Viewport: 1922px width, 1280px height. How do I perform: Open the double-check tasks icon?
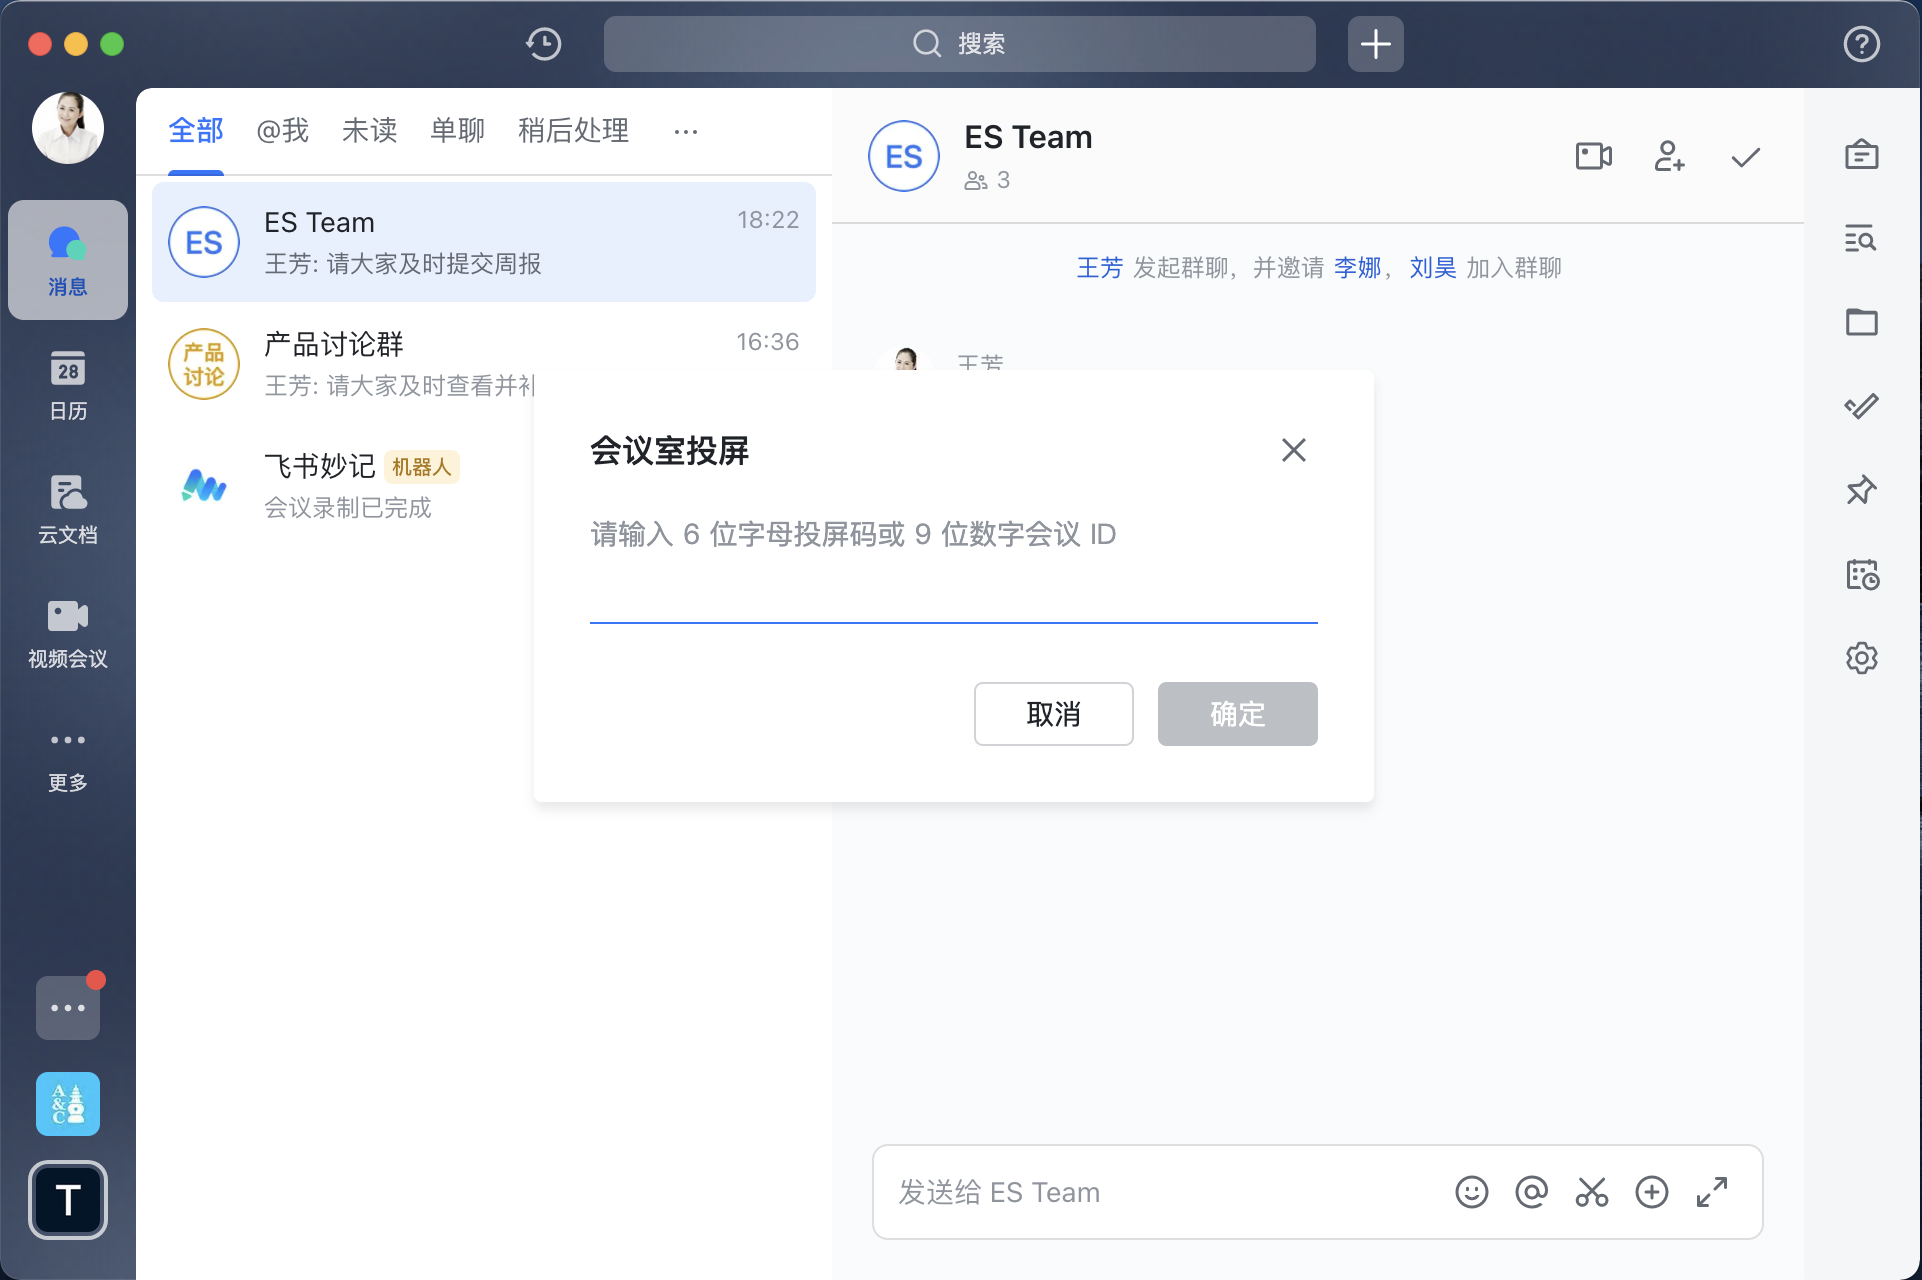click(x=1861, y=406)
